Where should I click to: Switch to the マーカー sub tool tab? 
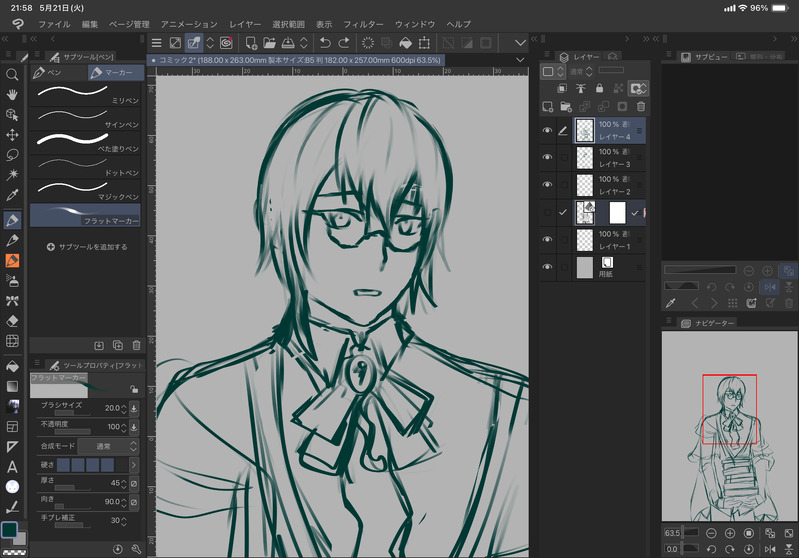[115, 73]
